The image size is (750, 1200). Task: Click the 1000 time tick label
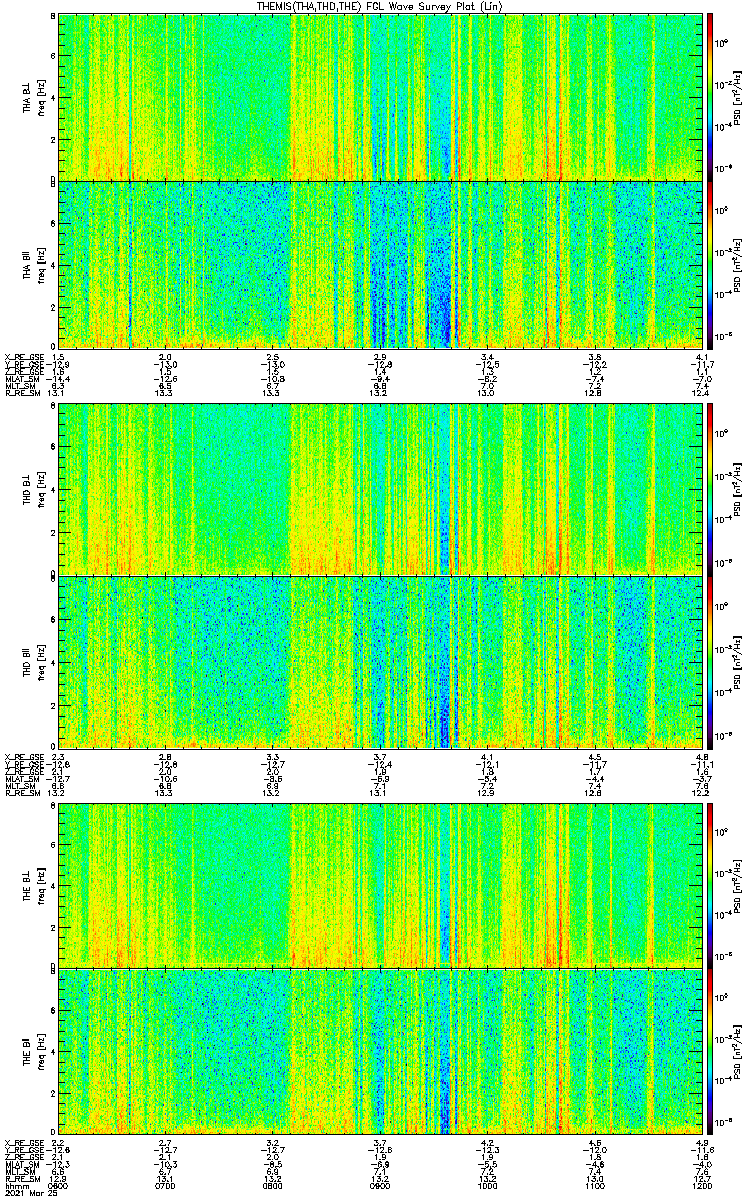tap(487, 1186)
